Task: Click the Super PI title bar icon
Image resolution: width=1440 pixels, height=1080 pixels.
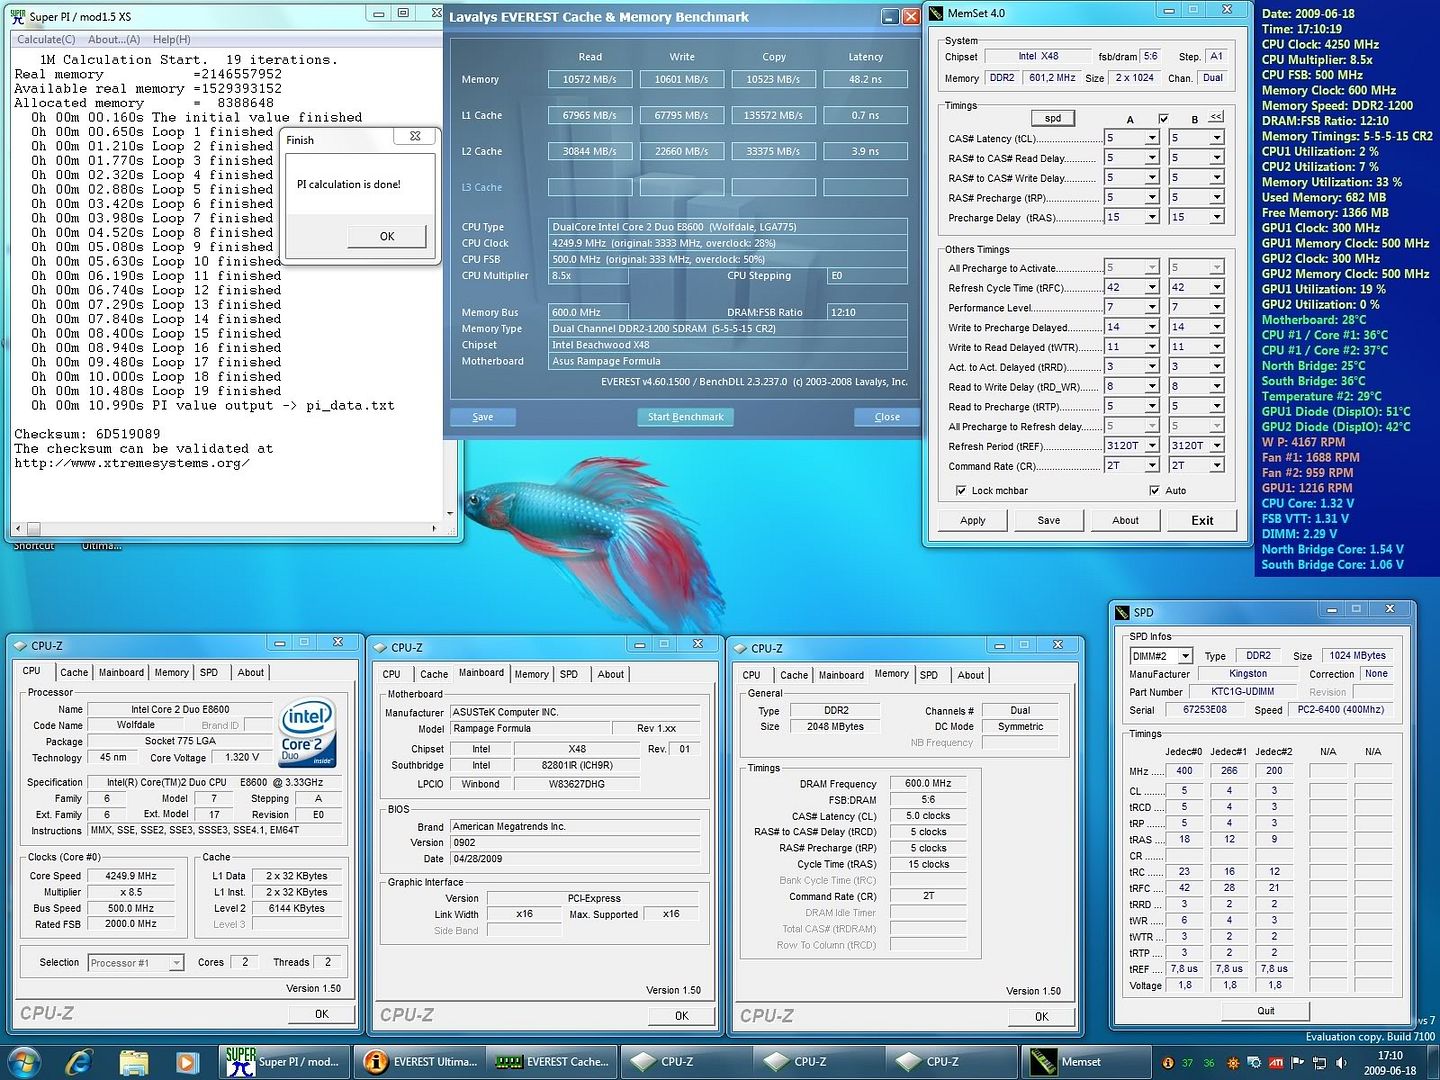Action: click(17, 16)
